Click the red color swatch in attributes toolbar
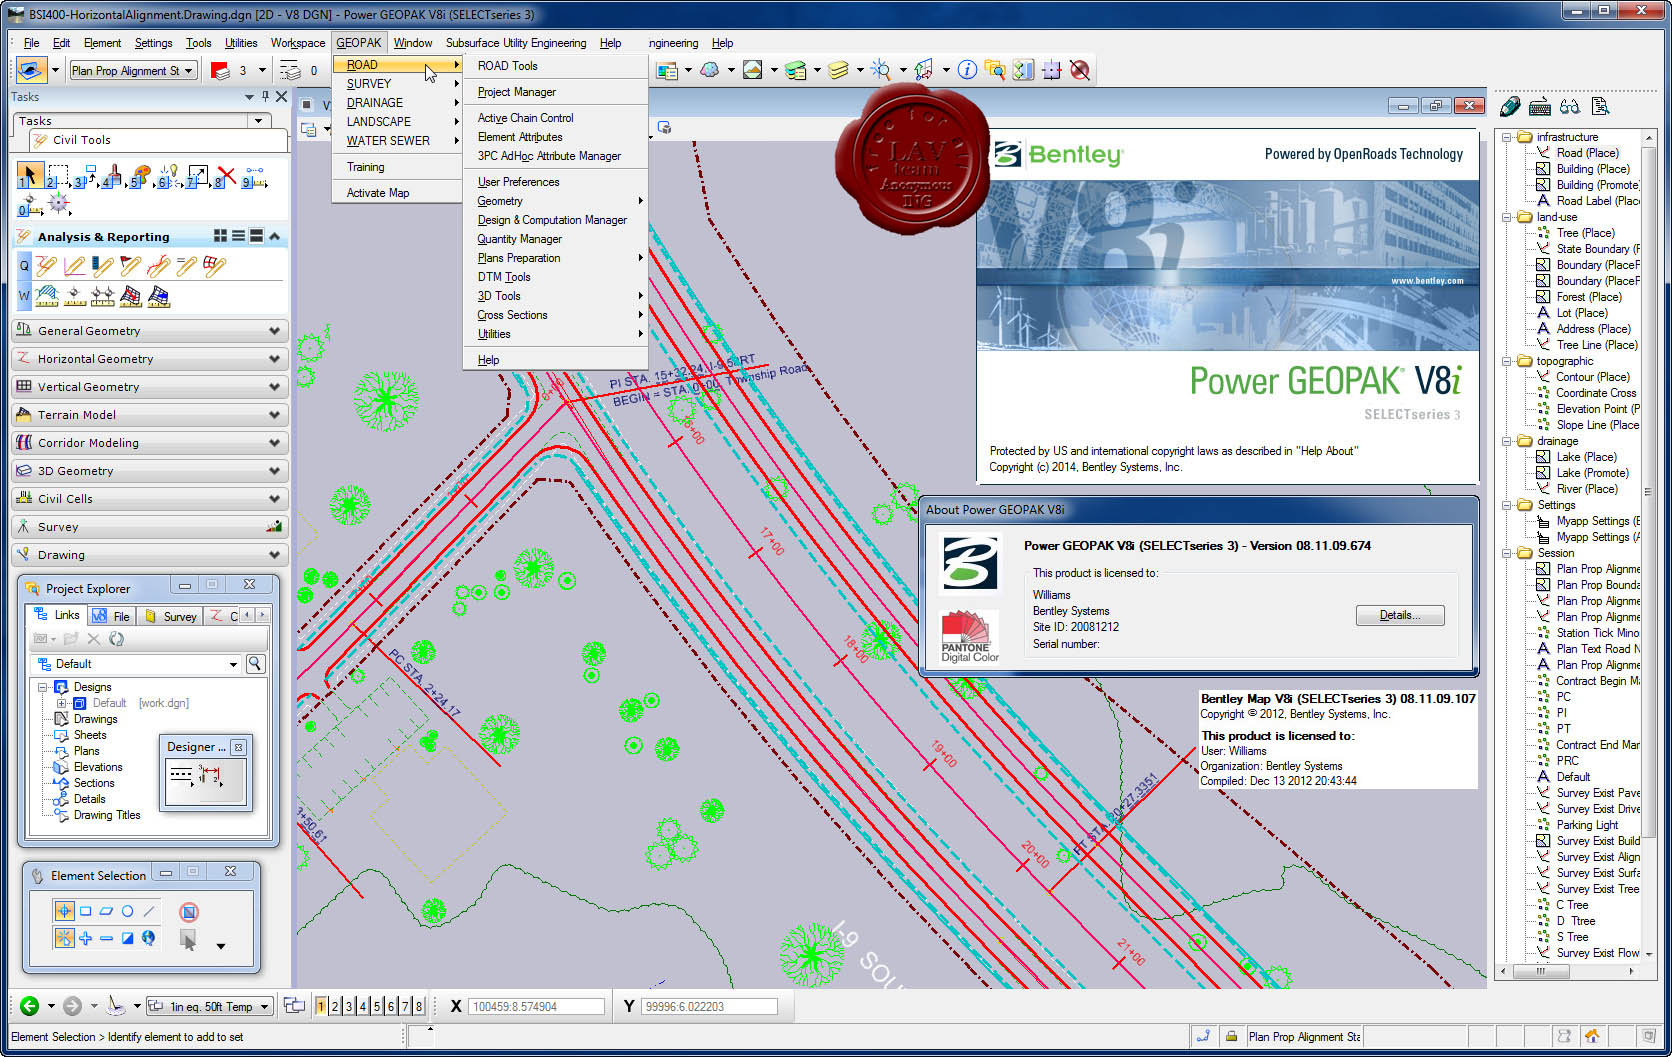This screenshot has width=1672, height=1057. click(220, 70)
